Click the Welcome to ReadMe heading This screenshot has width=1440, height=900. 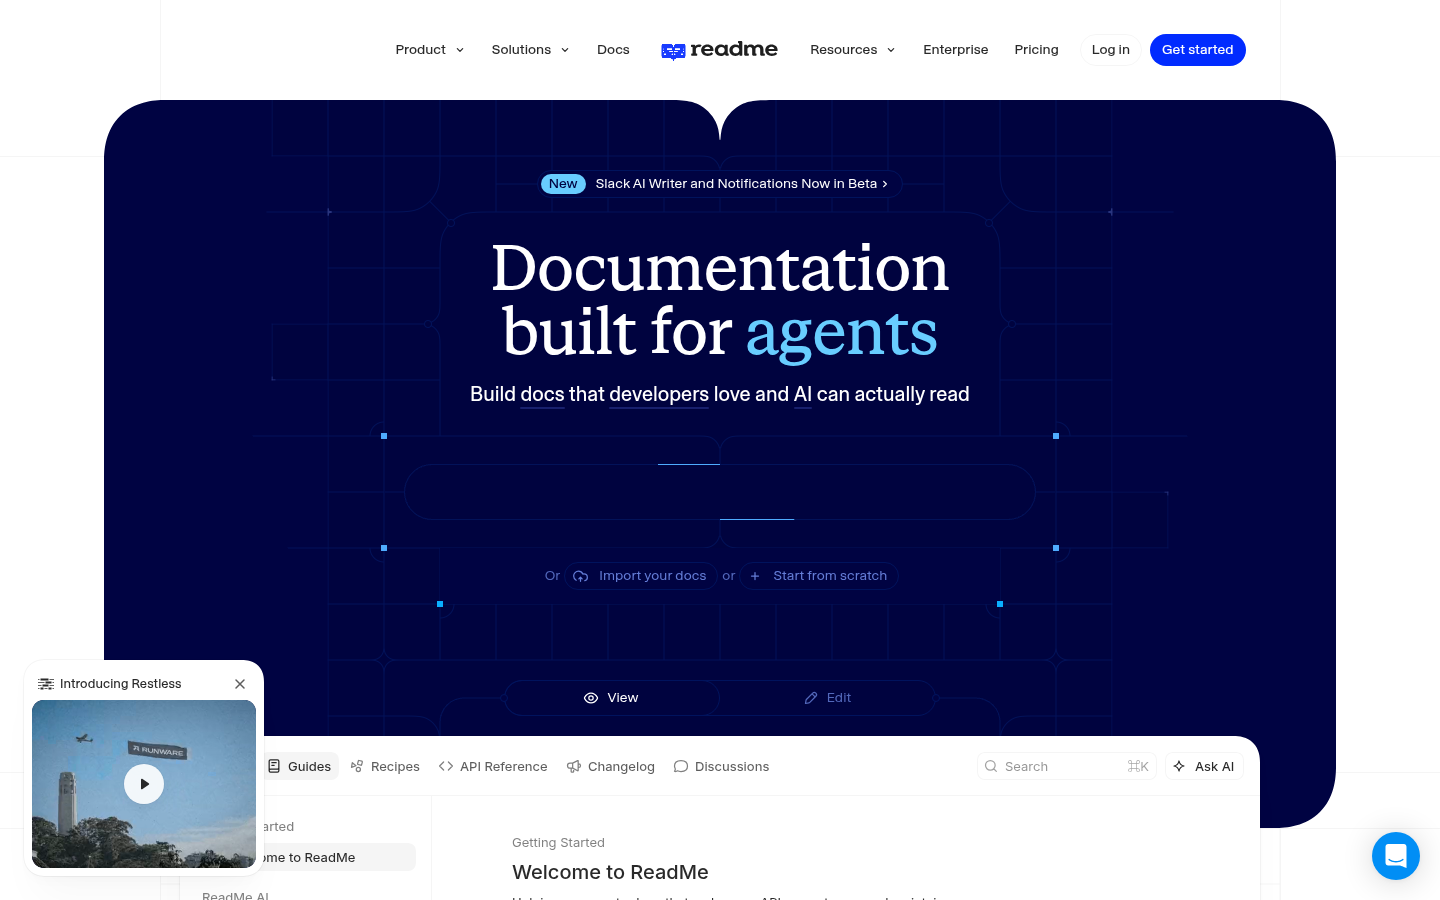tap(610, 872)
